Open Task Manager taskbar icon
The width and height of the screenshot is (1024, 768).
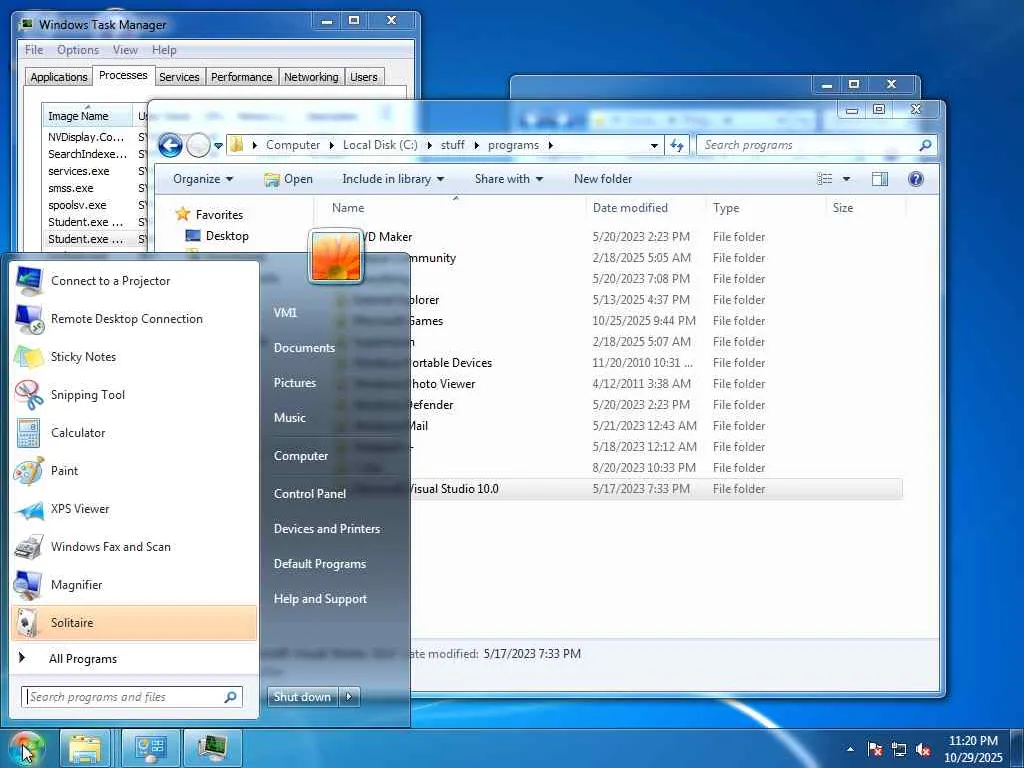click(212, 748)
